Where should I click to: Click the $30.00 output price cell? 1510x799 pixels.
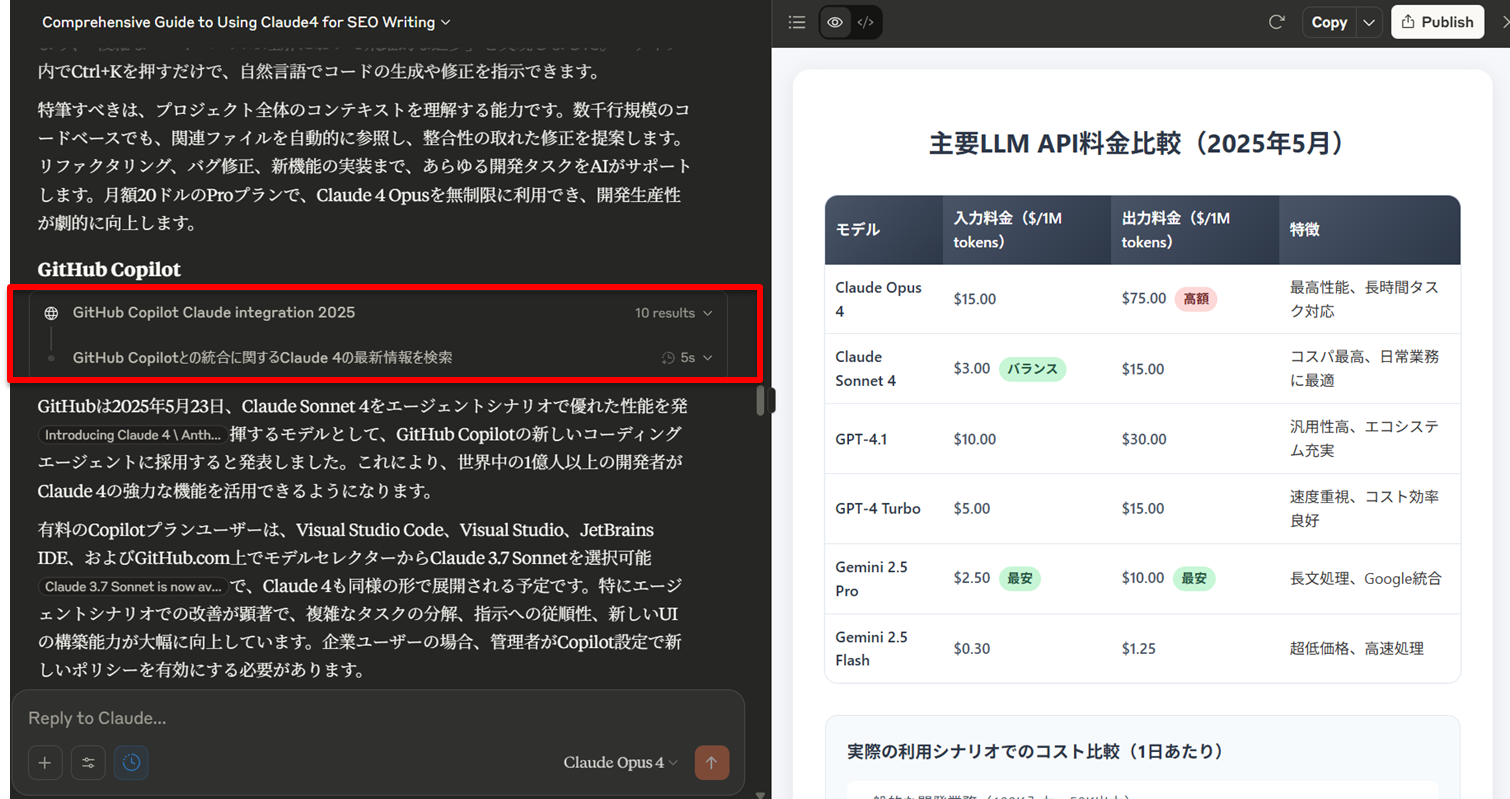tap(1144, 438)
